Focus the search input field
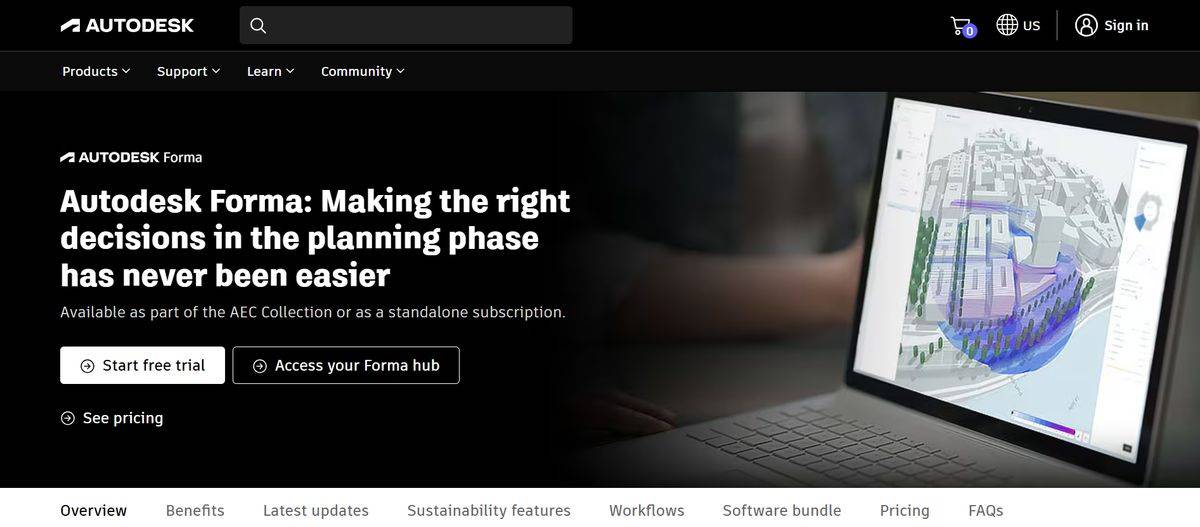This screenshot has width=1200, height=527. (x=406, y=25)
